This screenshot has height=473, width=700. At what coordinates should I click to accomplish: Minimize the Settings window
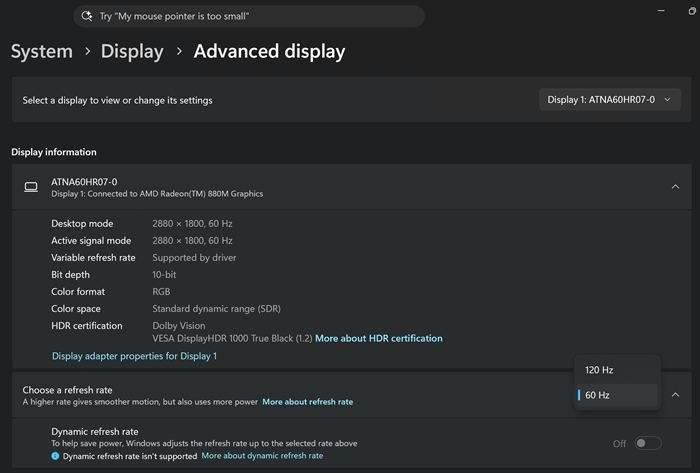(661, 11)
